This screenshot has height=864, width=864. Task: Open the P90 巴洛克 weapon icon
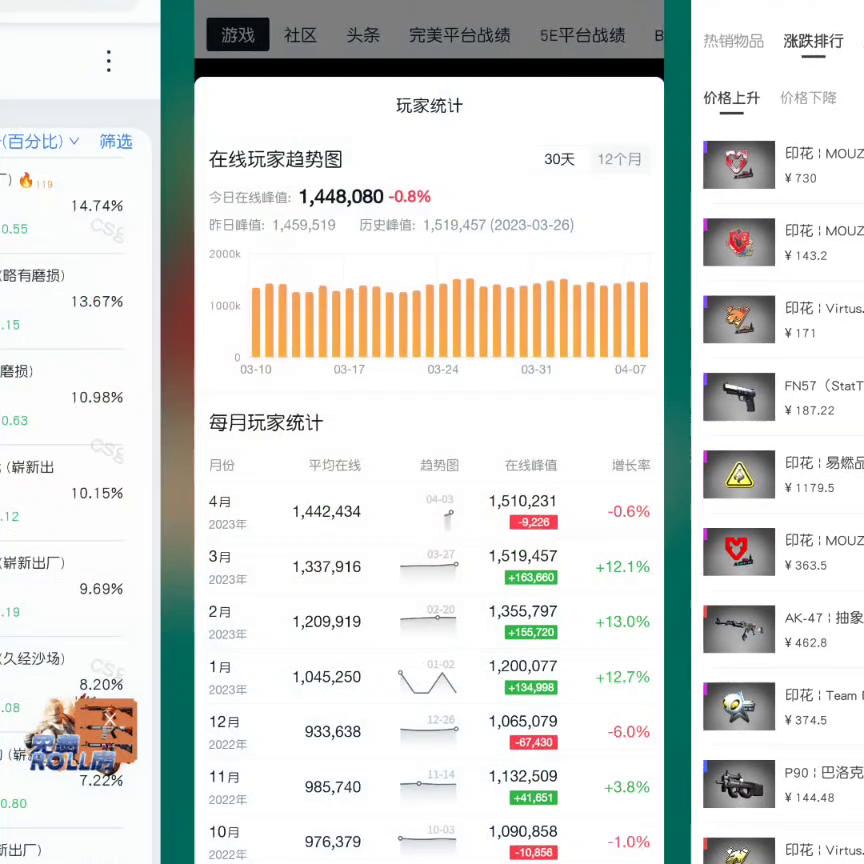click(x=739, y=784)
